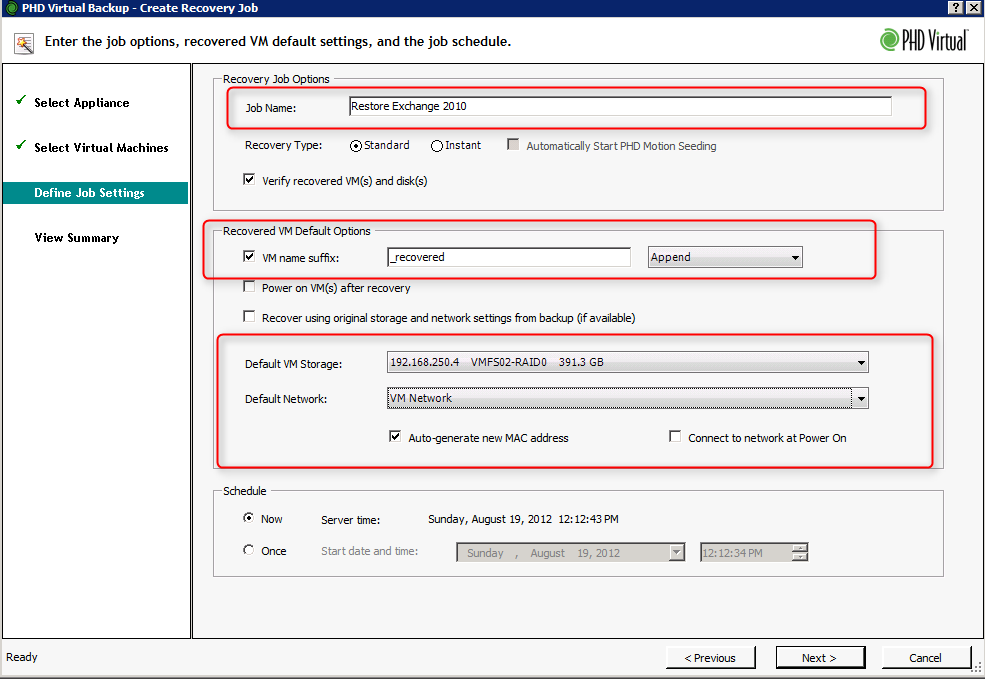Screen dimensions: 985x679
Task: Click the recovery job wizard icon
Action: [24, 43]
